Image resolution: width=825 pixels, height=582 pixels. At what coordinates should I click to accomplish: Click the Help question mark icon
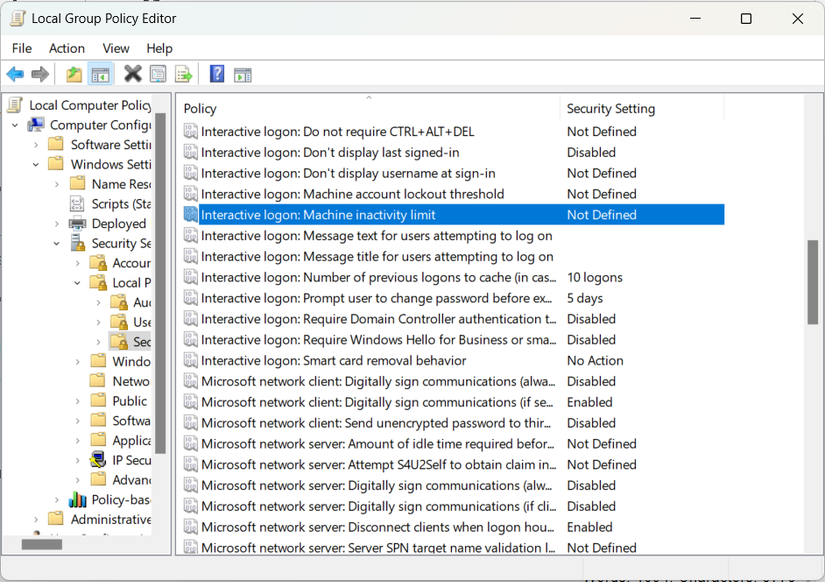[x=215, y=73]
